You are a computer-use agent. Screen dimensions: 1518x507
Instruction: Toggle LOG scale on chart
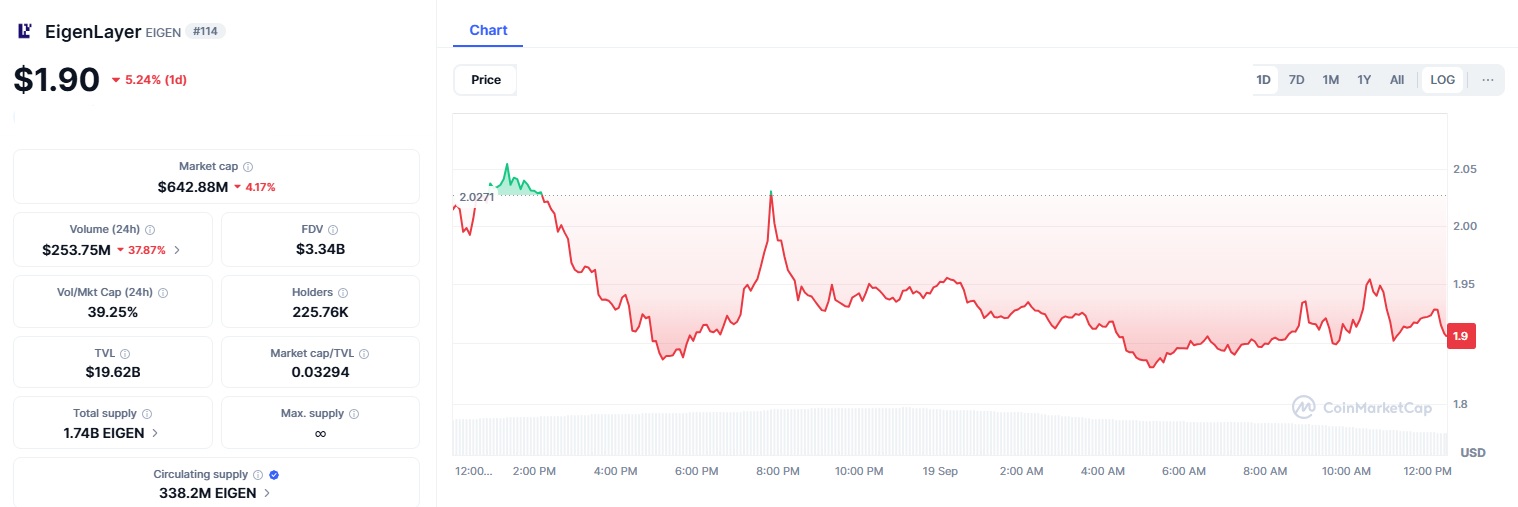point(1443,80)
